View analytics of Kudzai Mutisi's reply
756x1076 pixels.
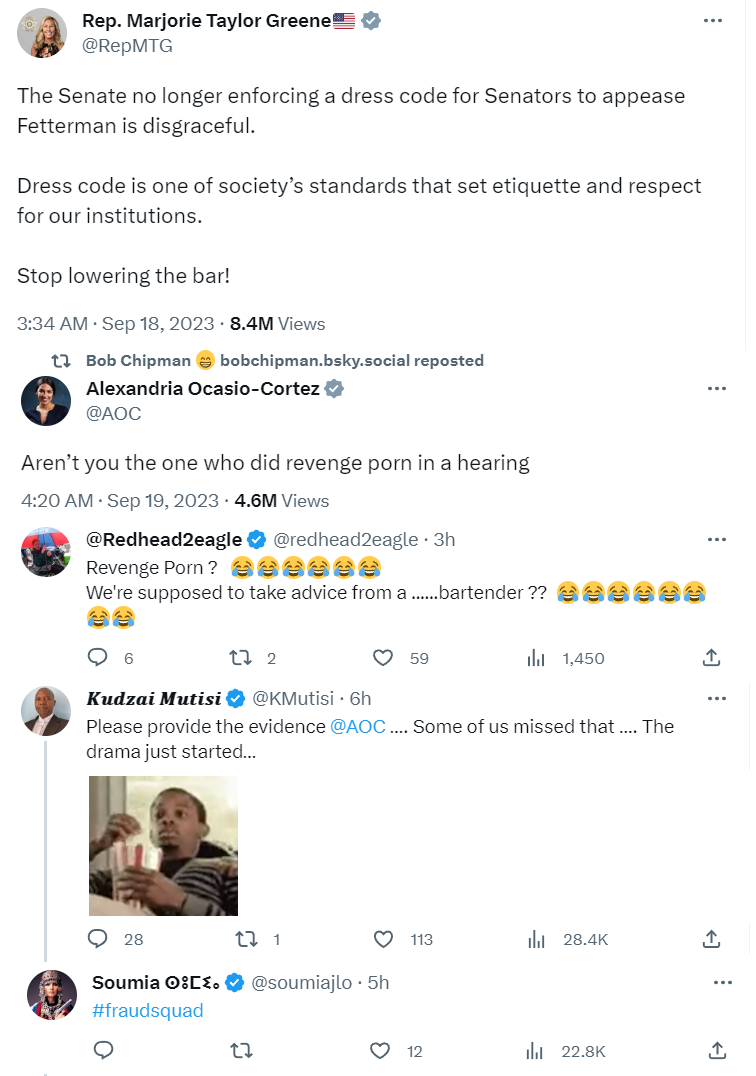point(536,939)
